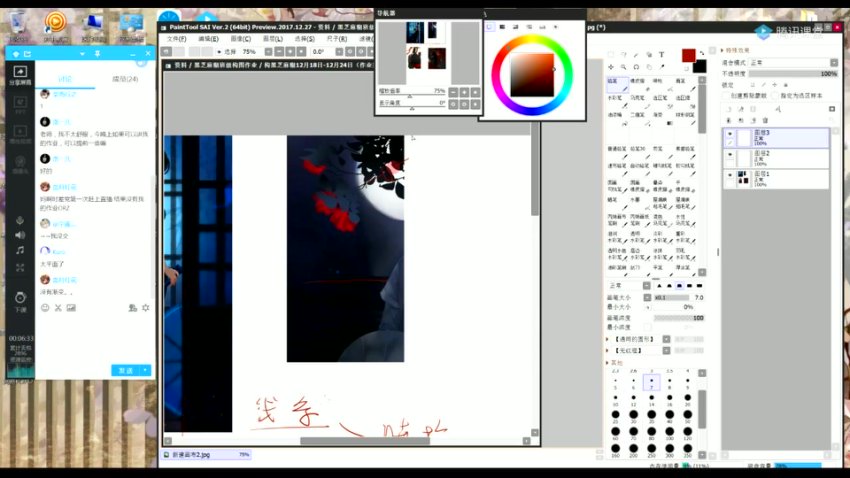Choose the flattest brush edge shape
Image resolution: width=850 pixels, height=478 pixels.
click(x=699, y=286)
